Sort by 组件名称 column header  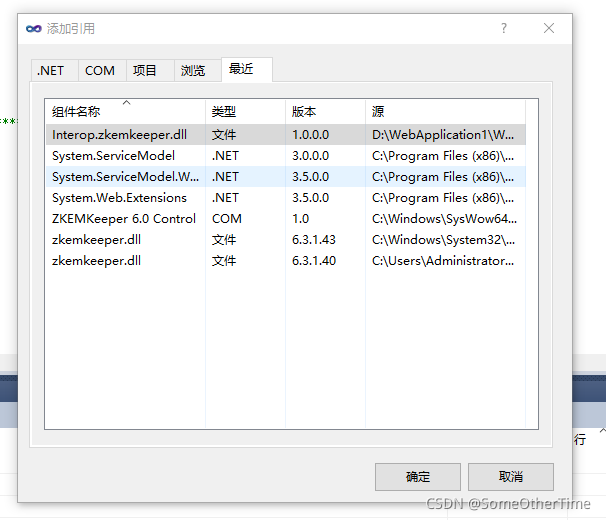tap(125, 111)
